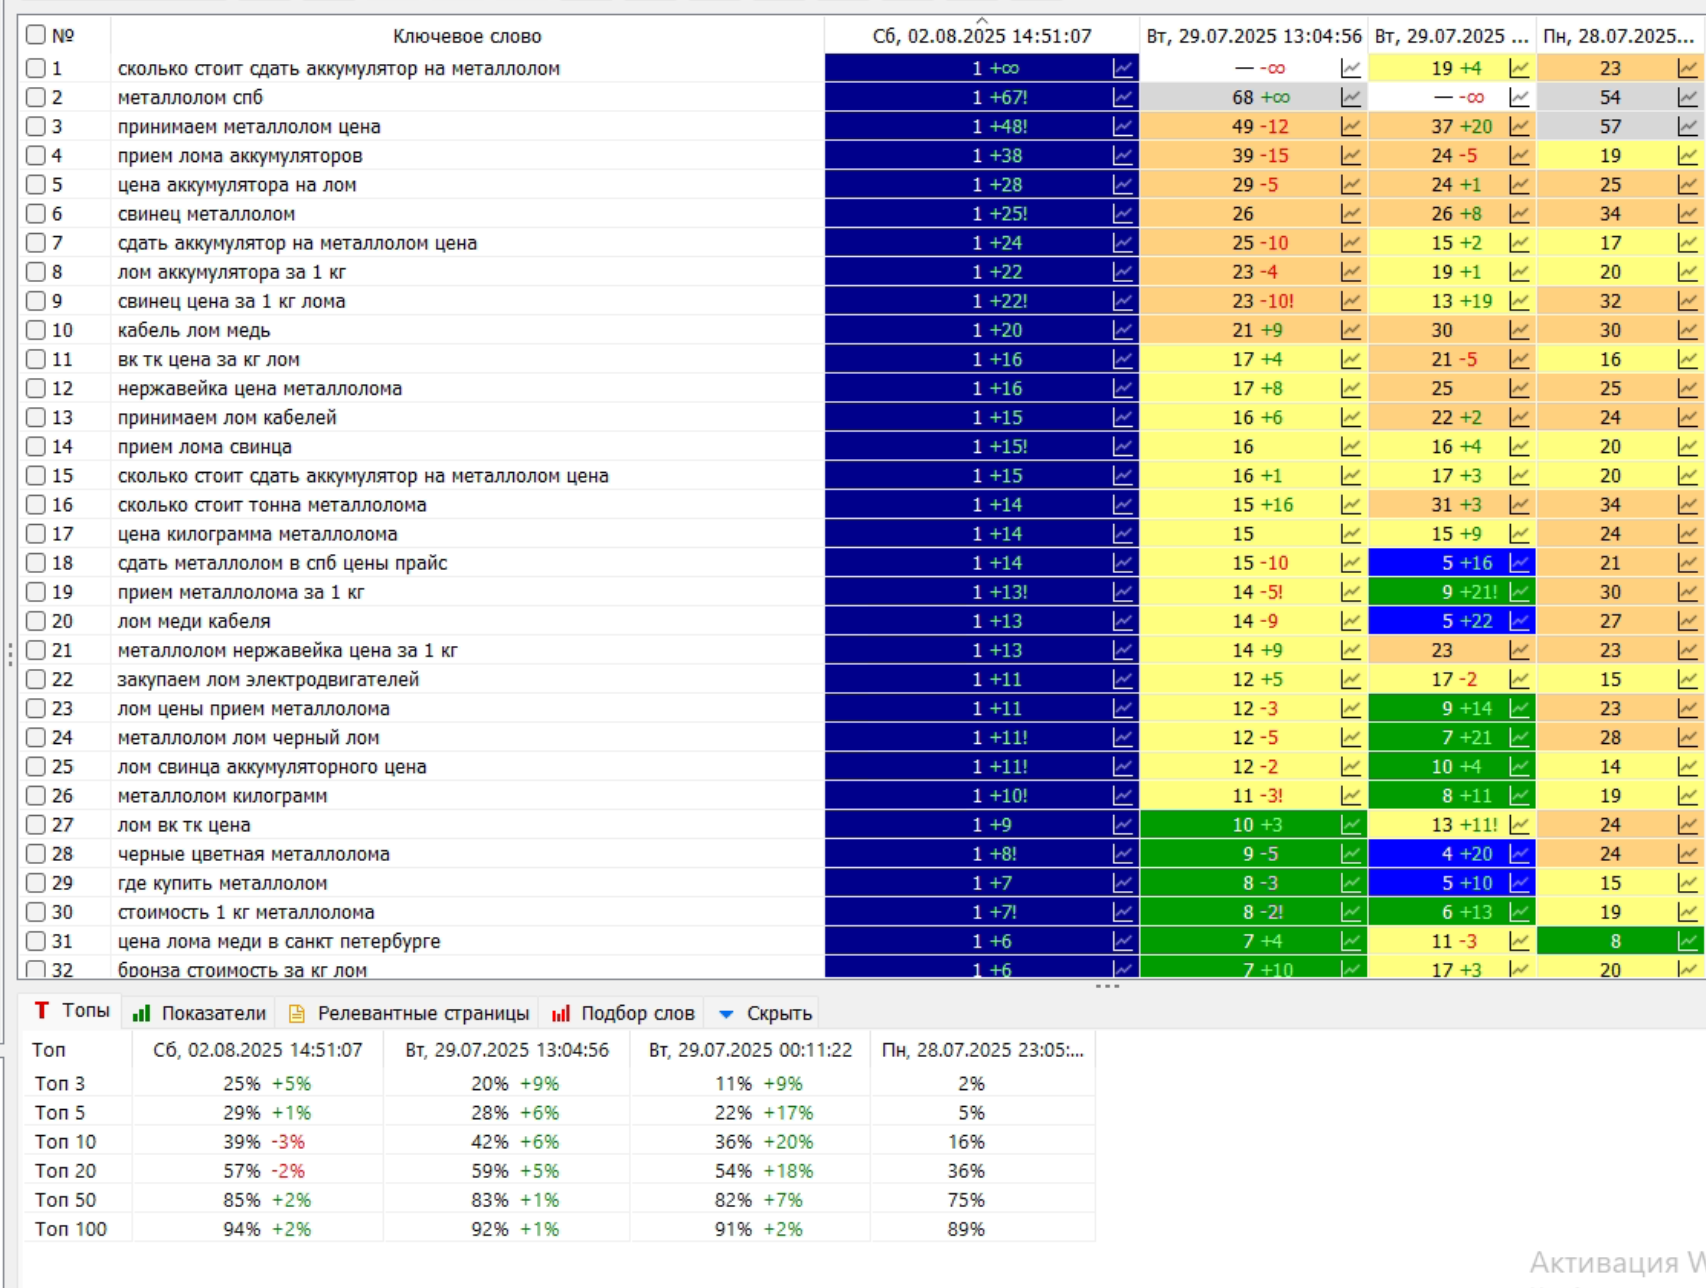
Task: Tick the checkbox for row 27
Action: coord(36,825)
